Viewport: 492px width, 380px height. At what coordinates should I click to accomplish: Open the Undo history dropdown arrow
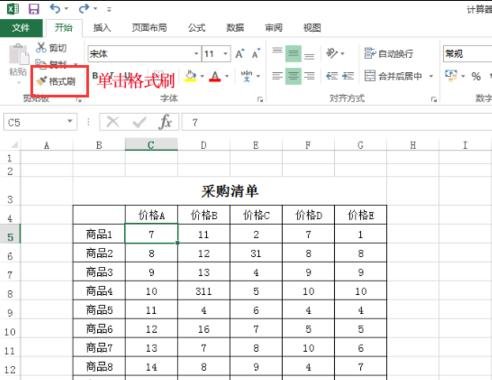point(66,9)
